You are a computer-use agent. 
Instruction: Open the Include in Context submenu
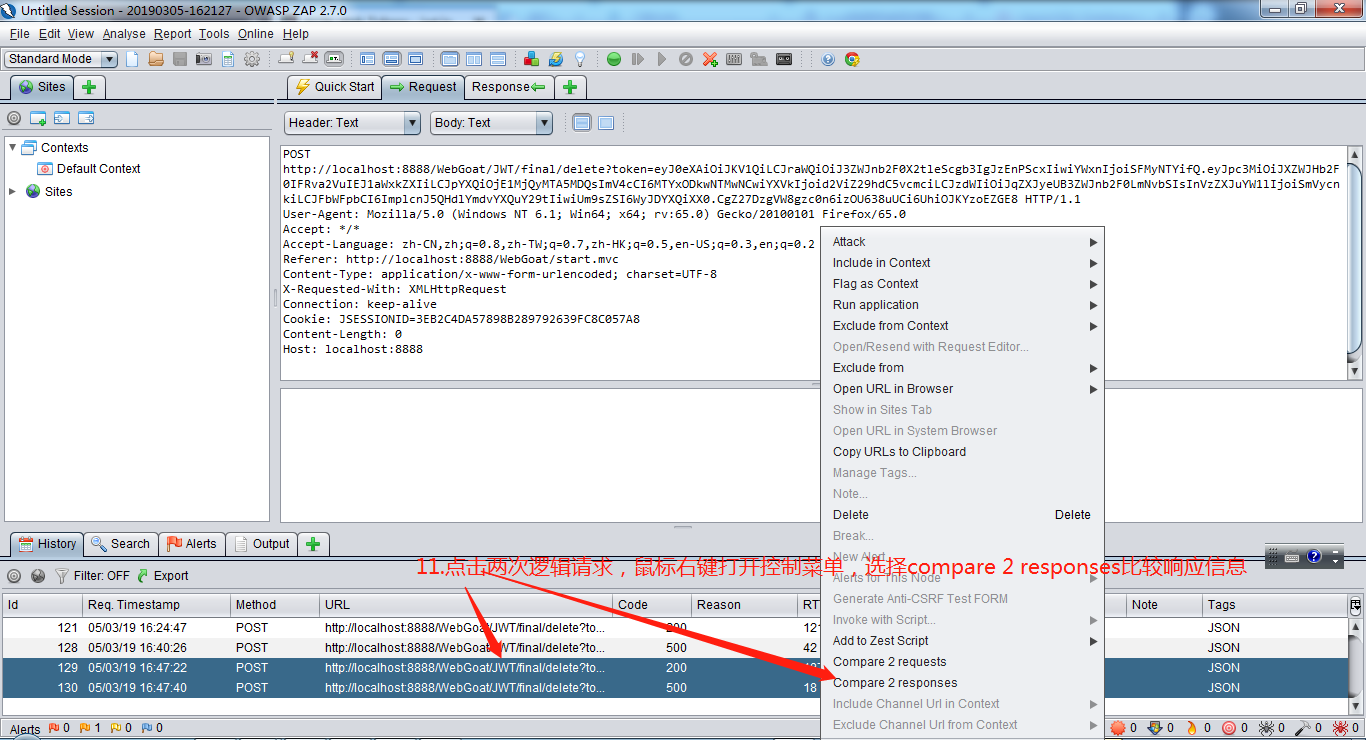(964, 263)
